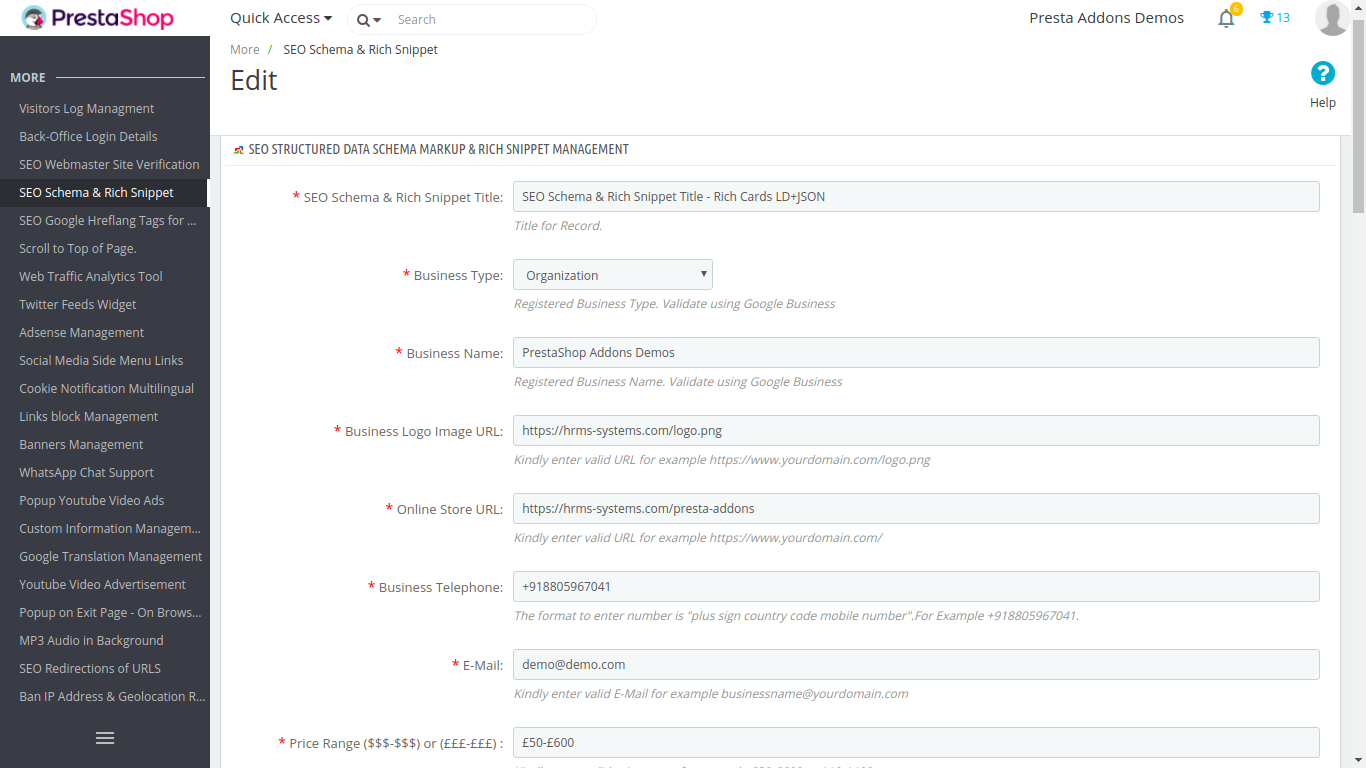Open the user avatar menu
The width and height of the screenshot is (1366, 768).
[1332, 18]
